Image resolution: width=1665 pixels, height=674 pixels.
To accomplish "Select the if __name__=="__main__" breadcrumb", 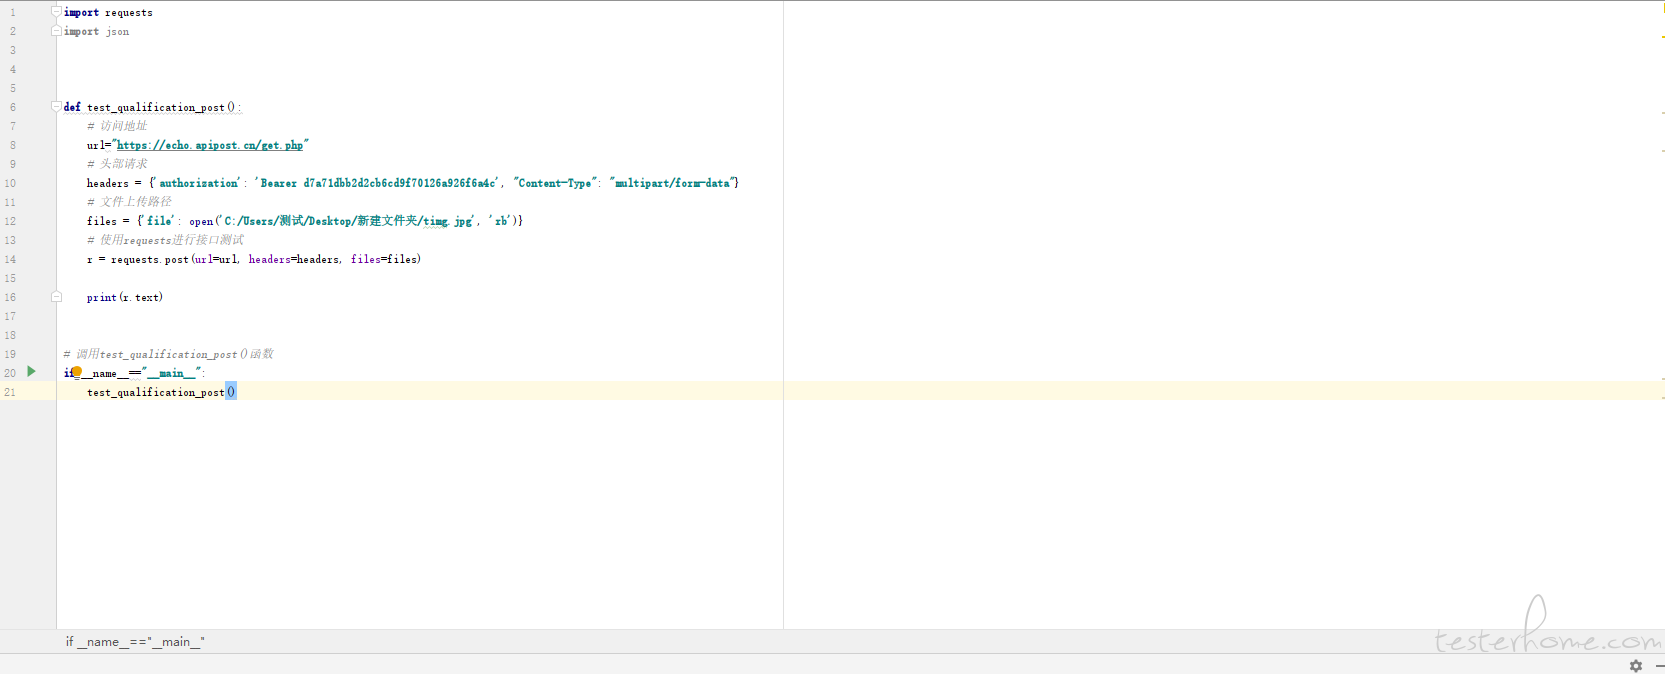I will click(135, 642).
